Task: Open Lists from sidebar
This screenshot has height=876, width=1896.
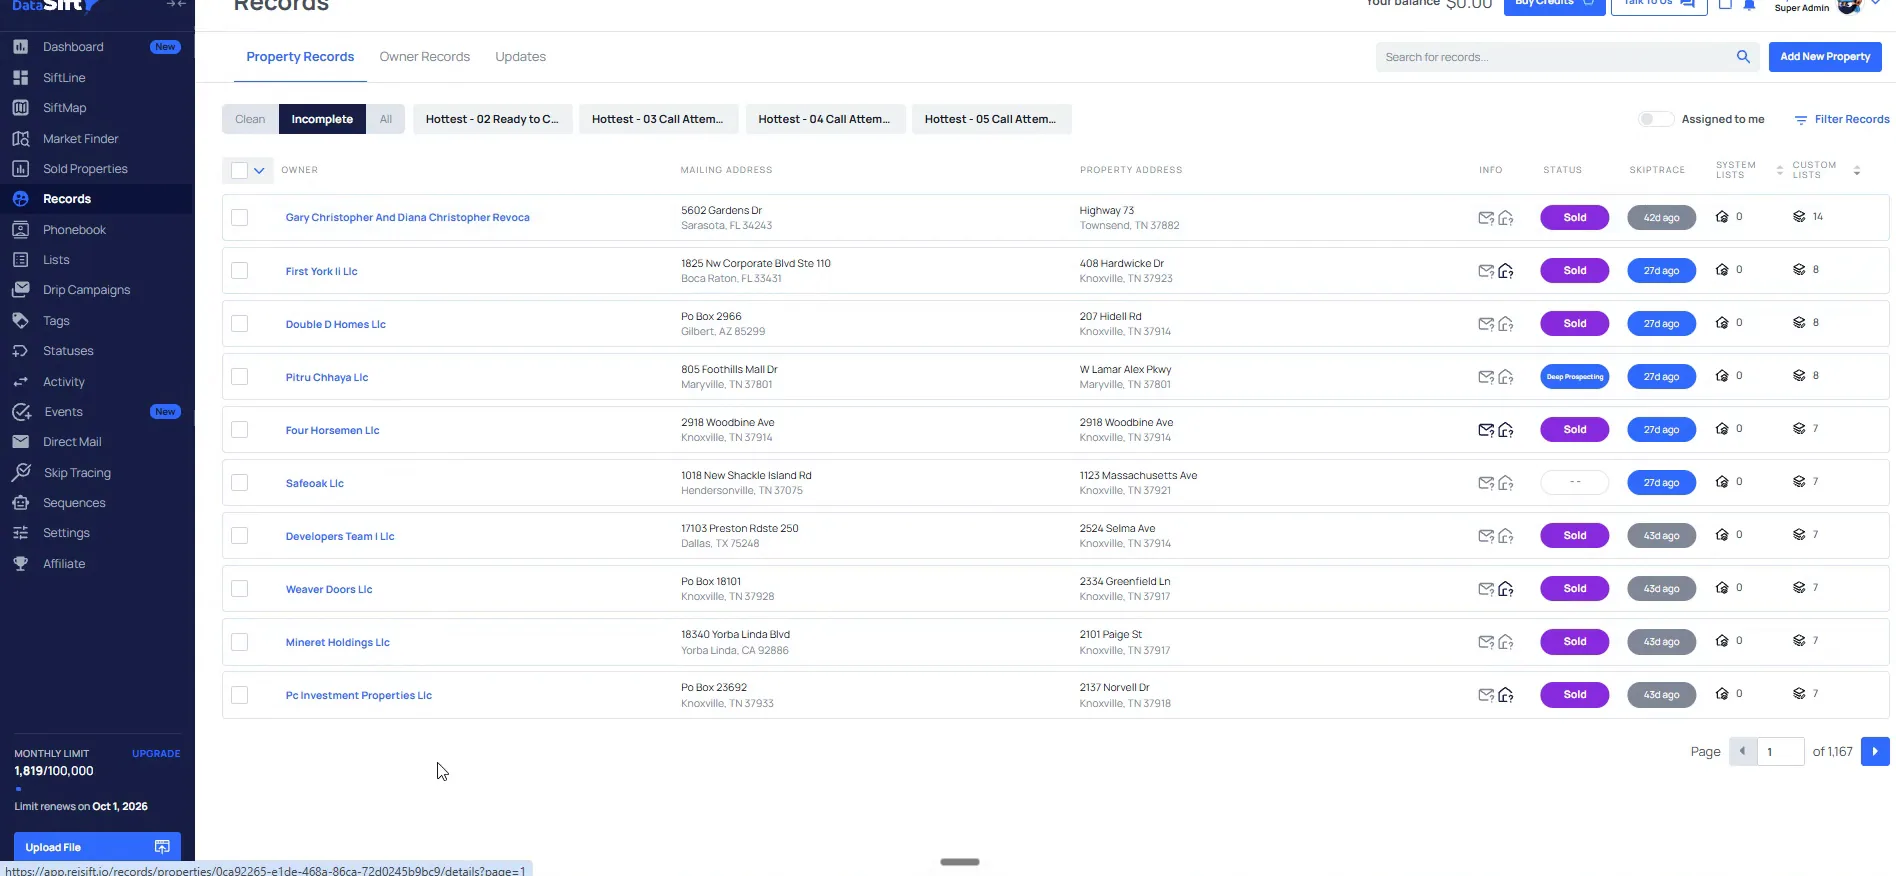Action: [x=56, y=260]
